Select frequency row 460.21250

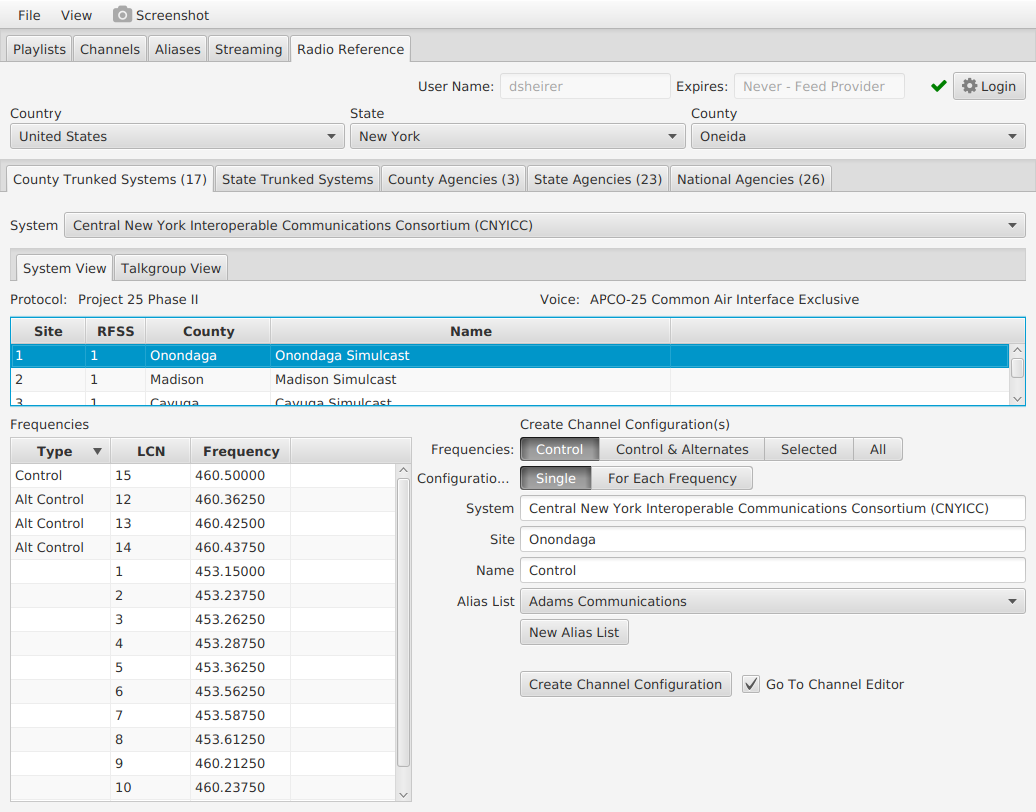204,763
